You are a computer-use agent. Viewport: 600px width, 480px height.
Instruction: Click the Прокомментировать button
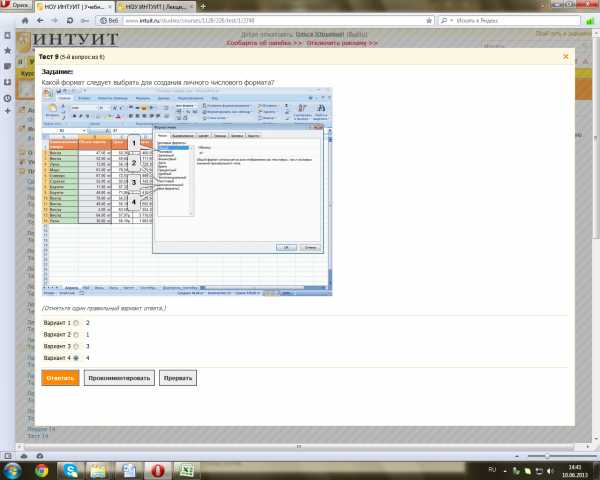[119, 378]
